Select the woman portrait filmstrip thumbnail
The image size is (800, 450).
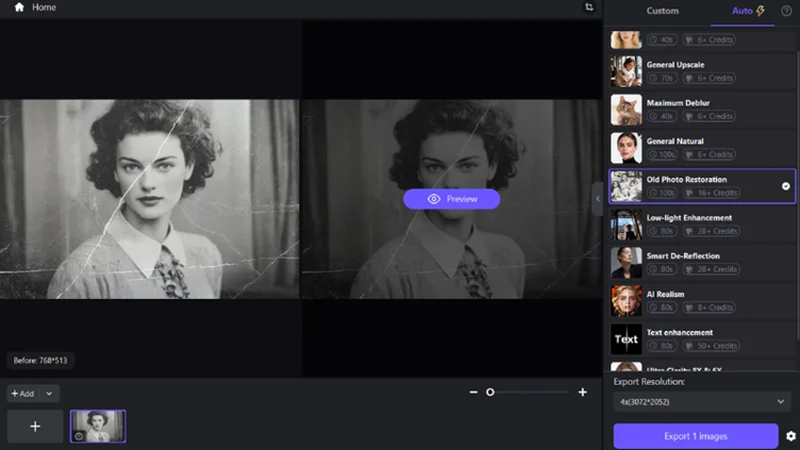coord(98,427)
